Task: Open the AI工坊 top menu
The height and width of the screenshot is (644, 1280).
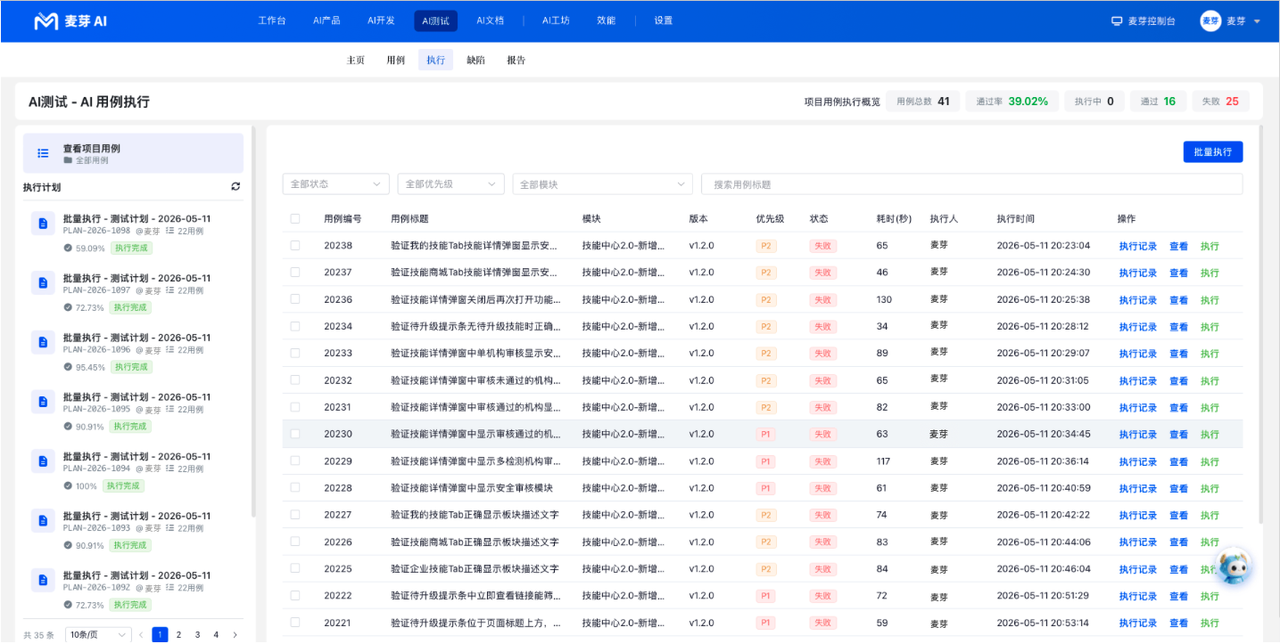Action: 556,21
